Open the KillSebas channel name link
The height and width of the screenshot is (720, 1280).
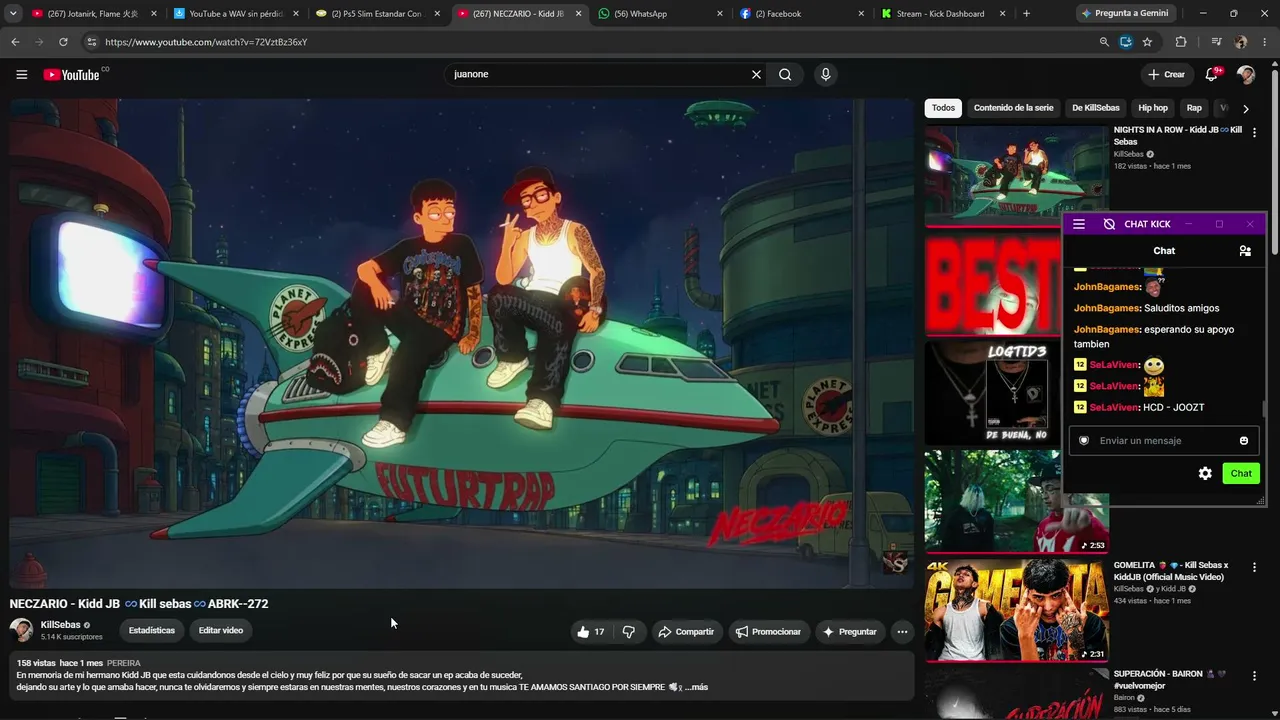coord(61,625)
